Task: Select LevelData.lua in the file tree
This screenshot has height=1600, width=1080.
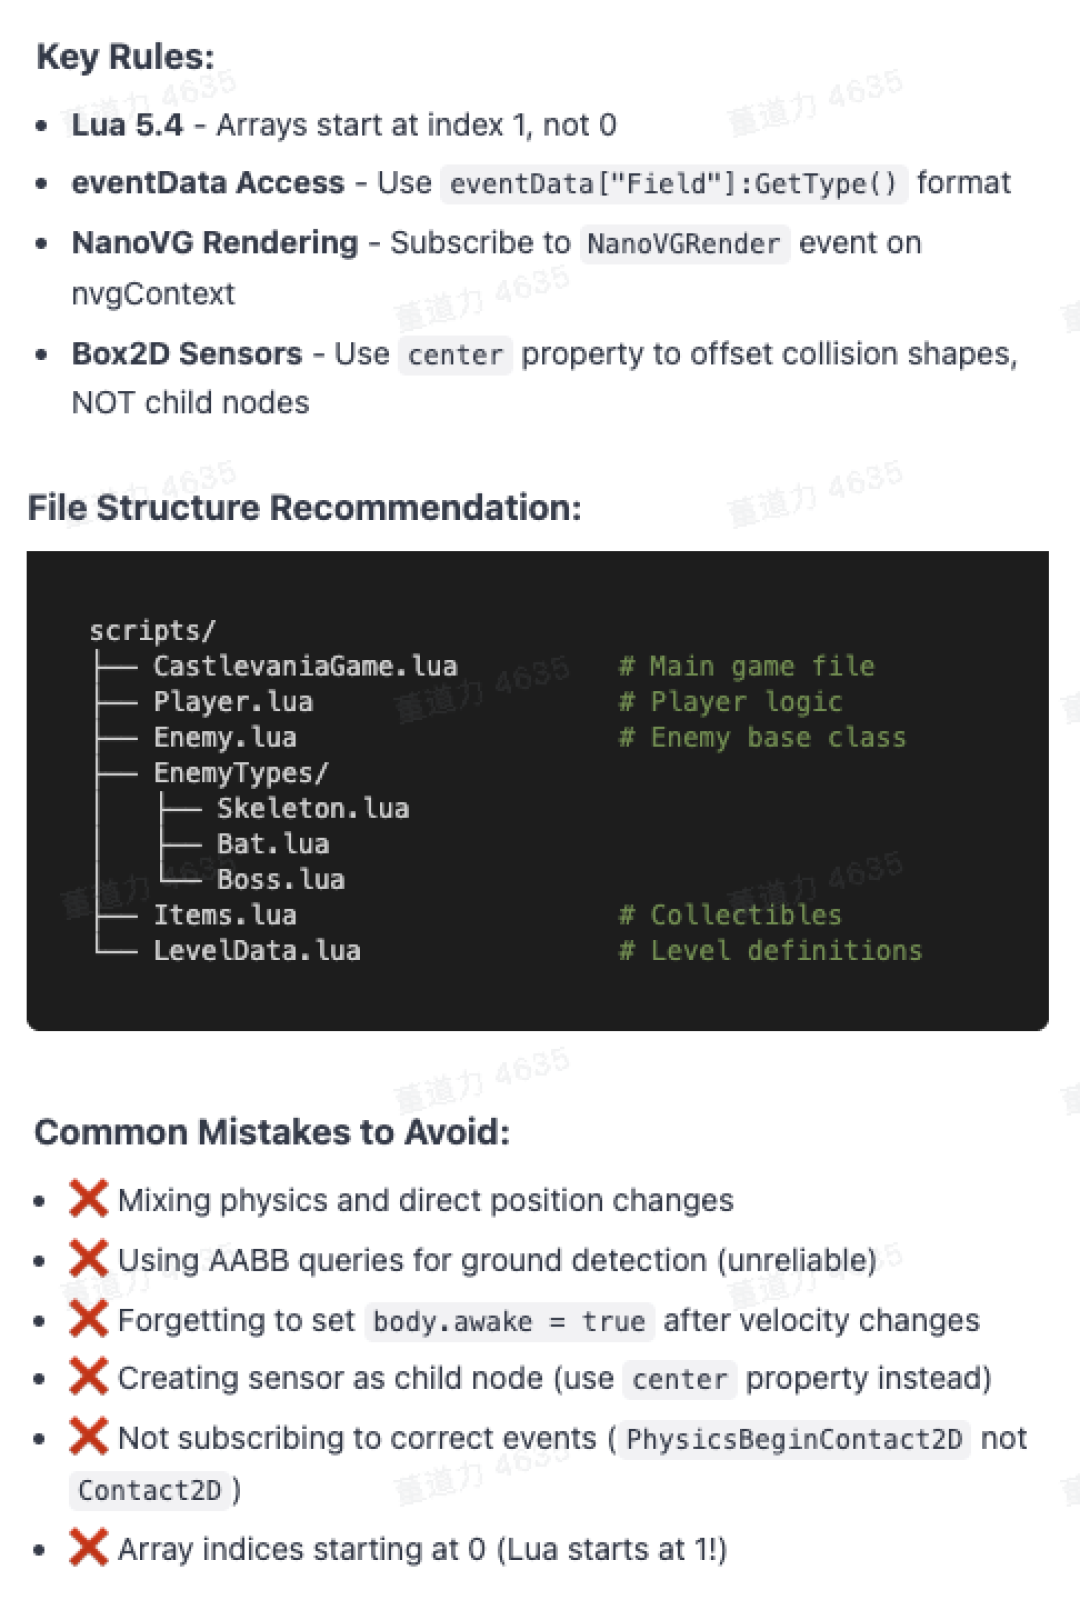Action: click(257, 950)
